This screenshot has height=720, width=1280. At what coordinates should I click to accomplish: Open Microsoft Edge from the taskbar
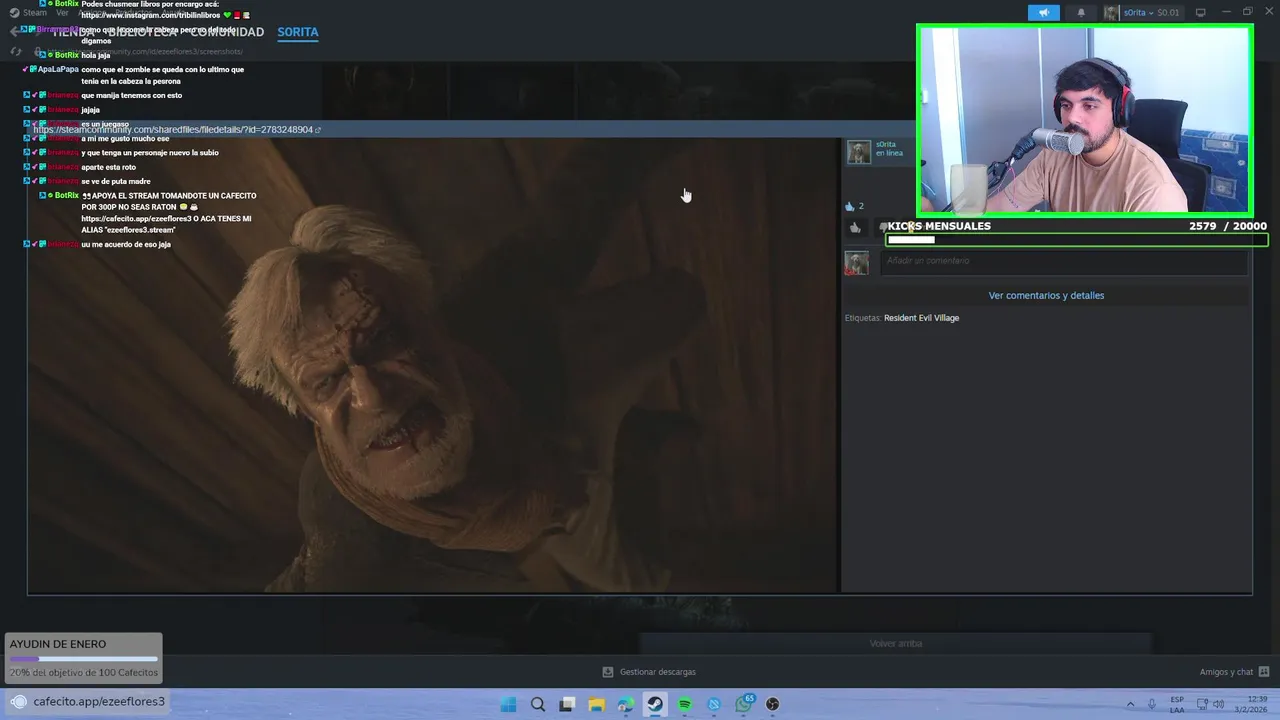[x=625, y=704]
